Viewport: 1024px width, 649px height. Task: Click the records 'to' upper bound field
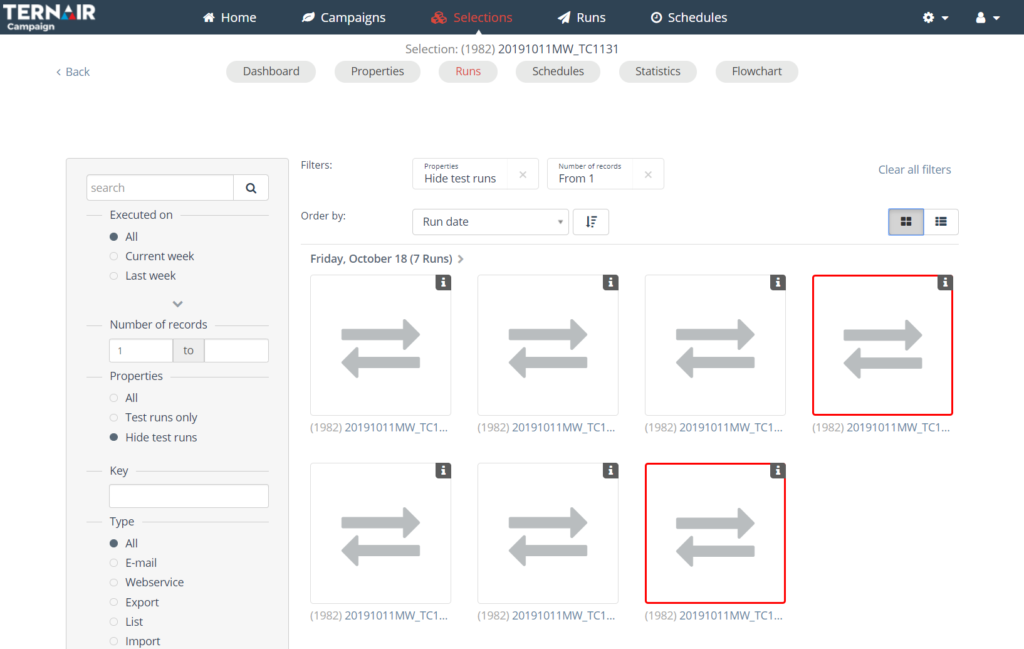[x=236, y=351]
